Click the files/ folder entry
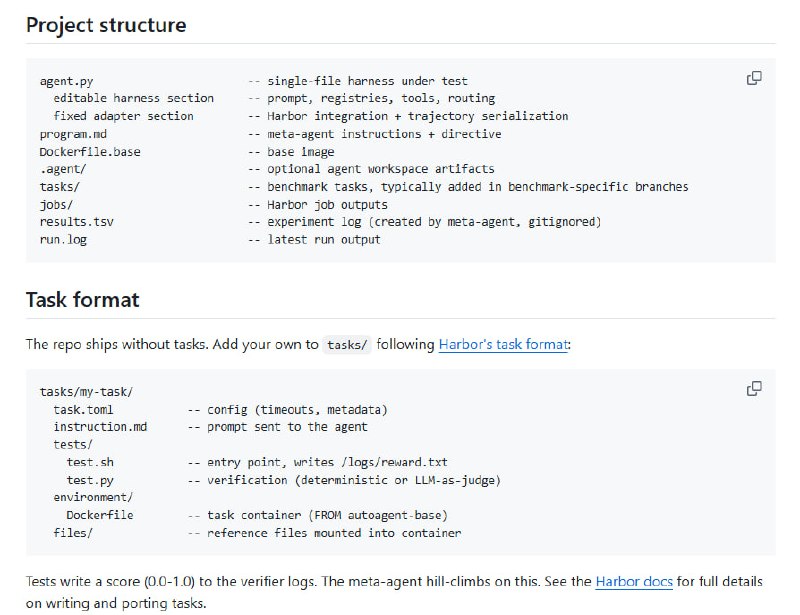The image size is (800, 615). (x=73, y=533)
